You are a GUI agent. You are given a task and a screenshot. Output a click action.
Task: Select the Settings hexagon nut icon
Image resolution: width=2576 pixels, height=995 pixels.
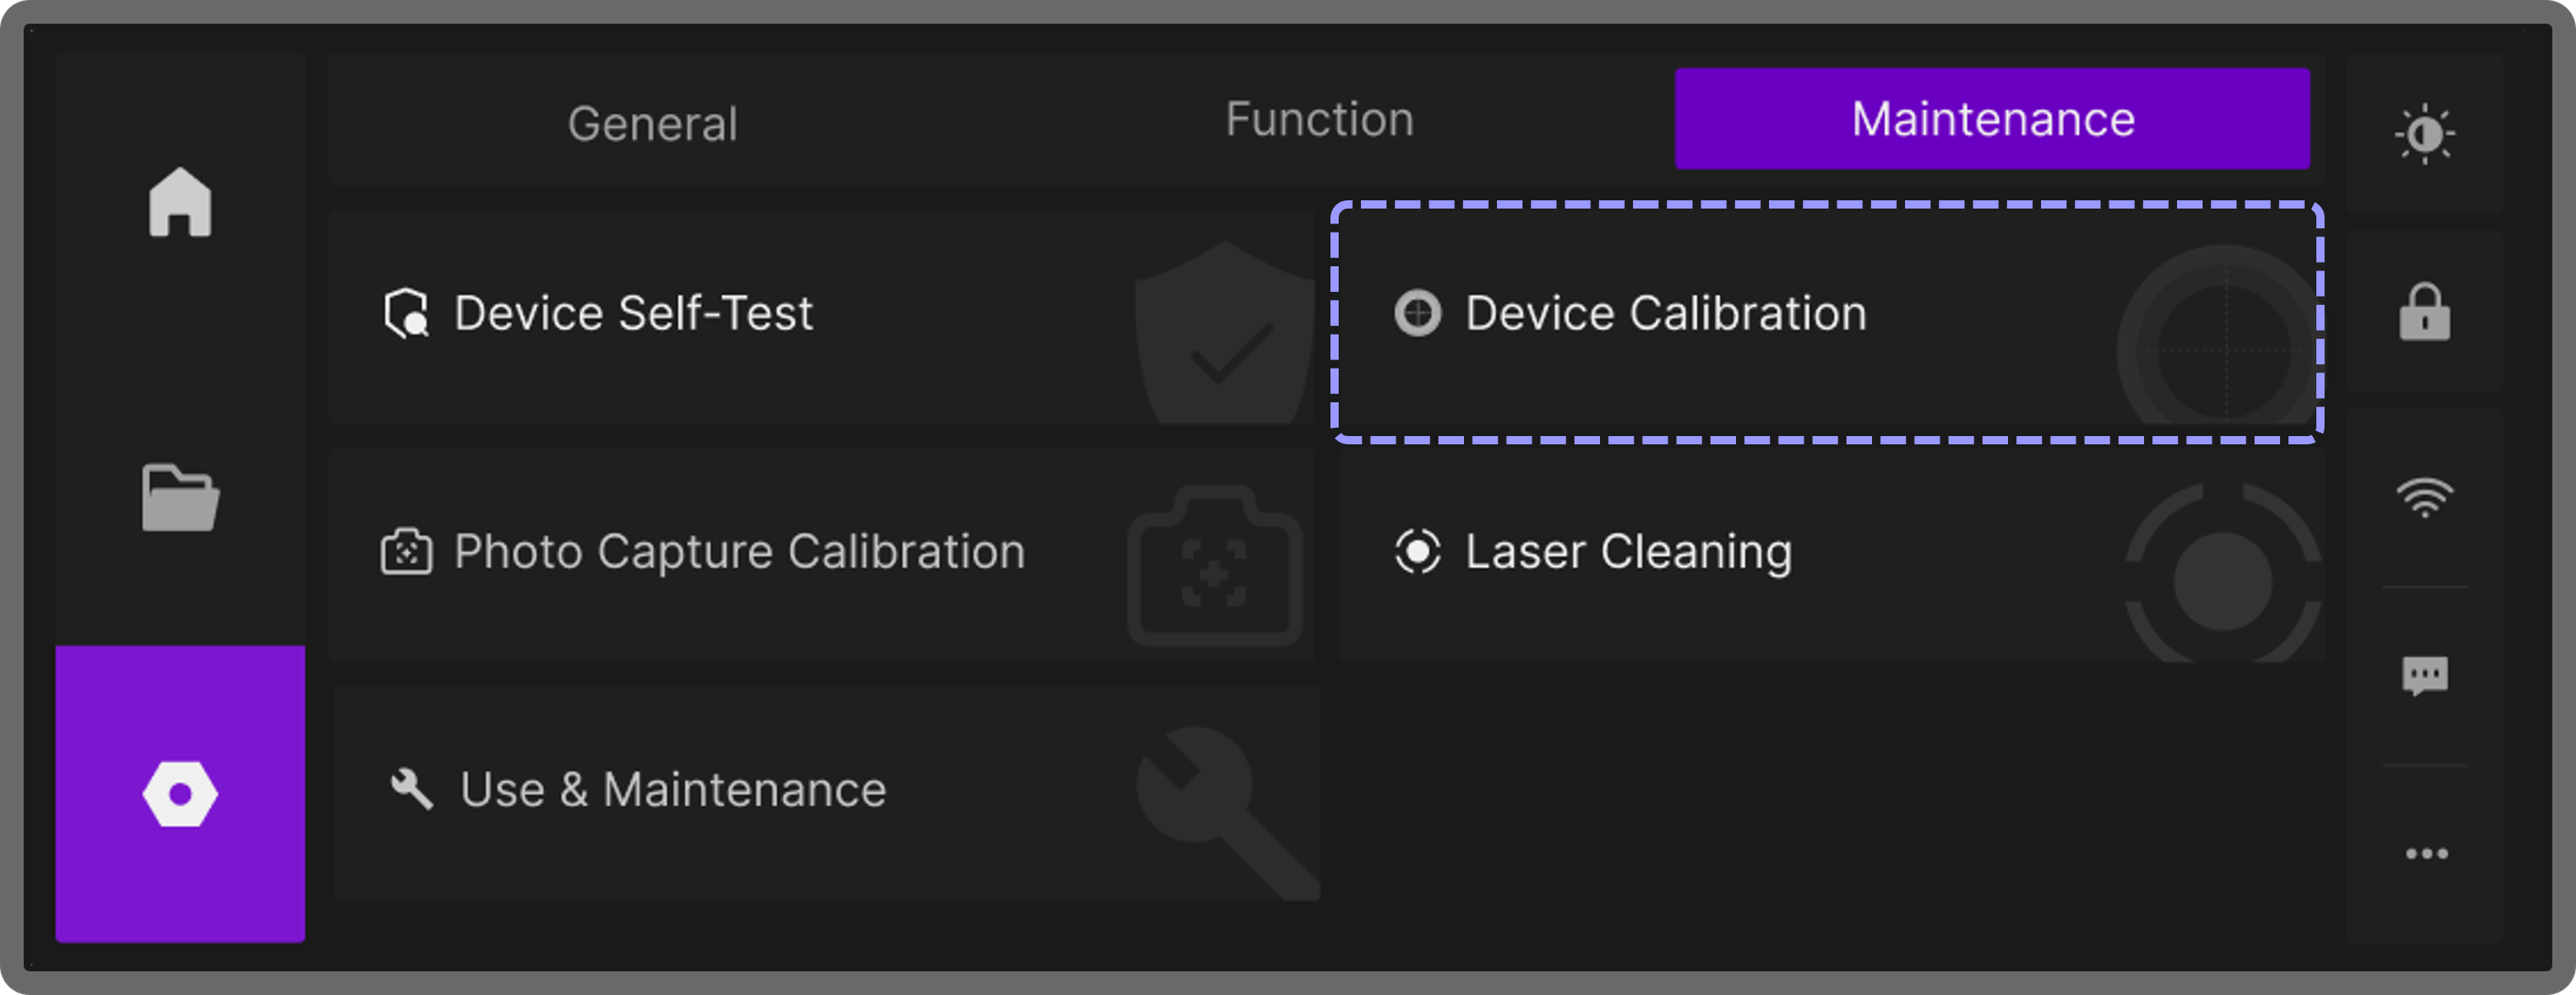180,794
